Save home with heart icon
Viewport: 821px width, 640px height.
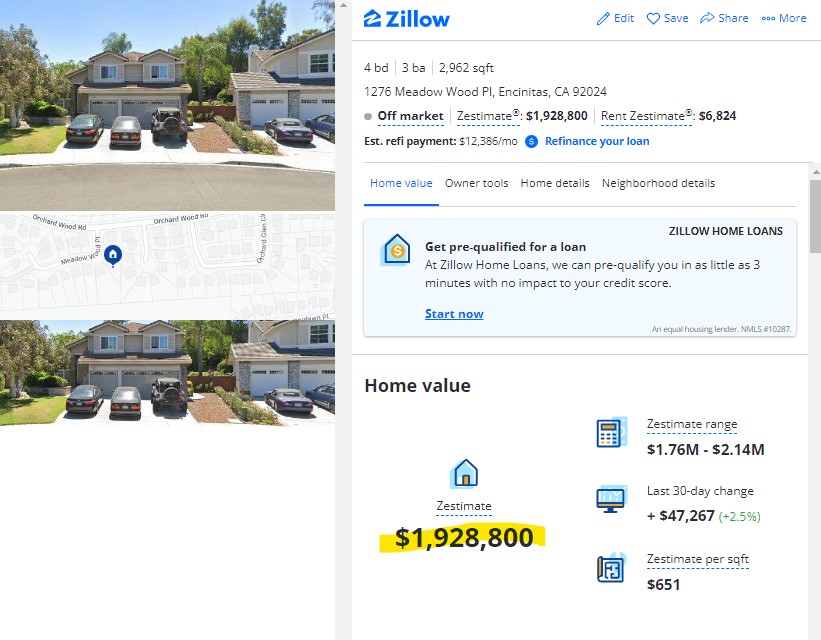[653, 19]
